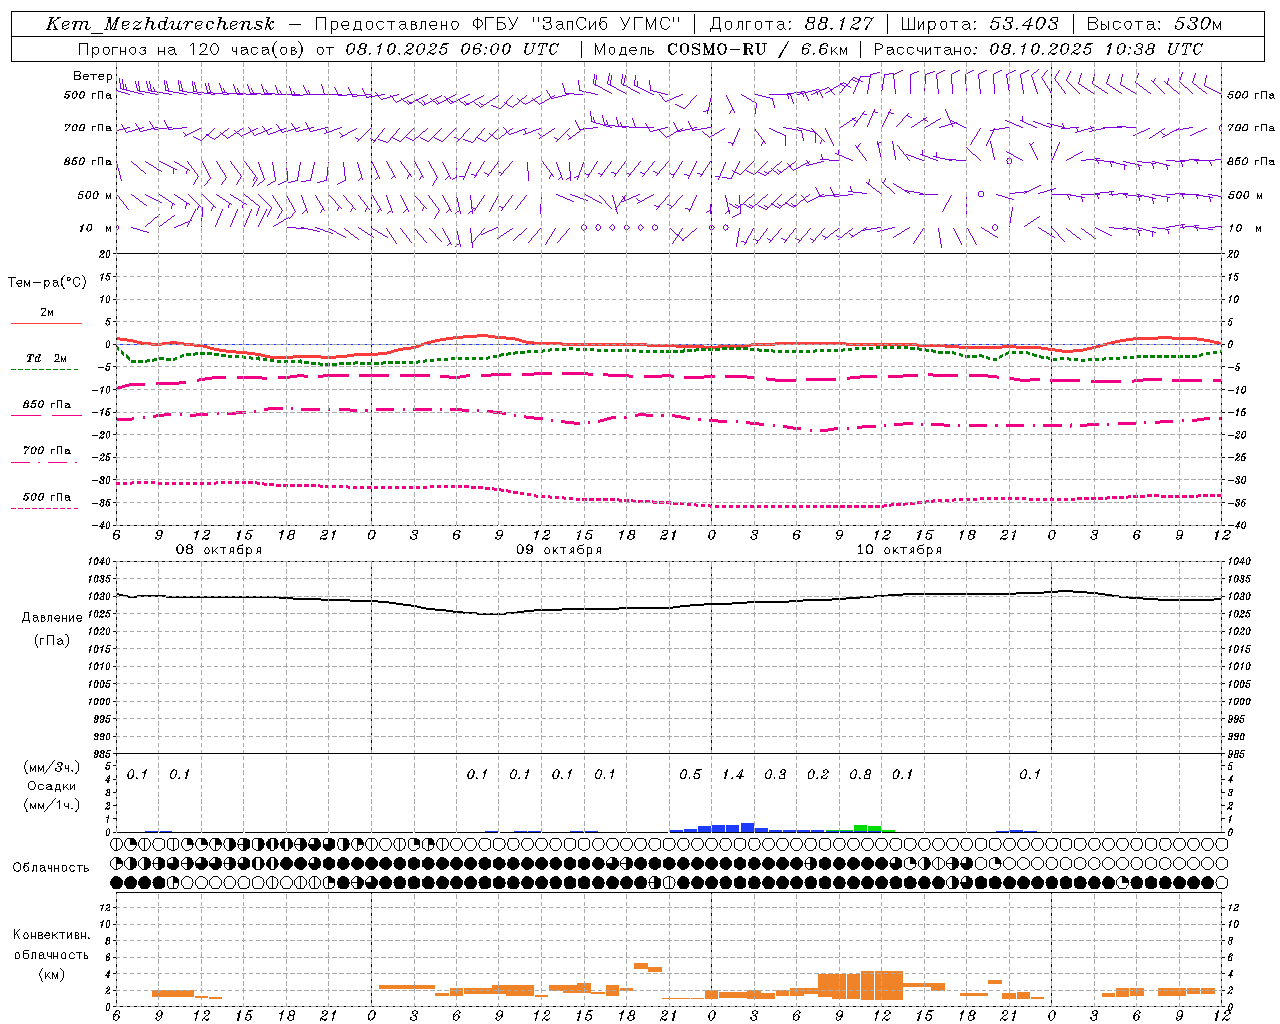Click the (мм/3ч.) units label

tap(52, 767)
